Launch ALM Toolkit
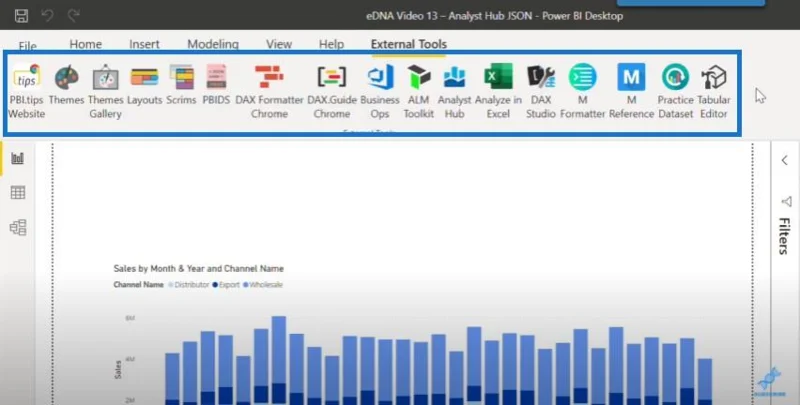Screen dimensions: 800x405 click(x=418, y=92)
